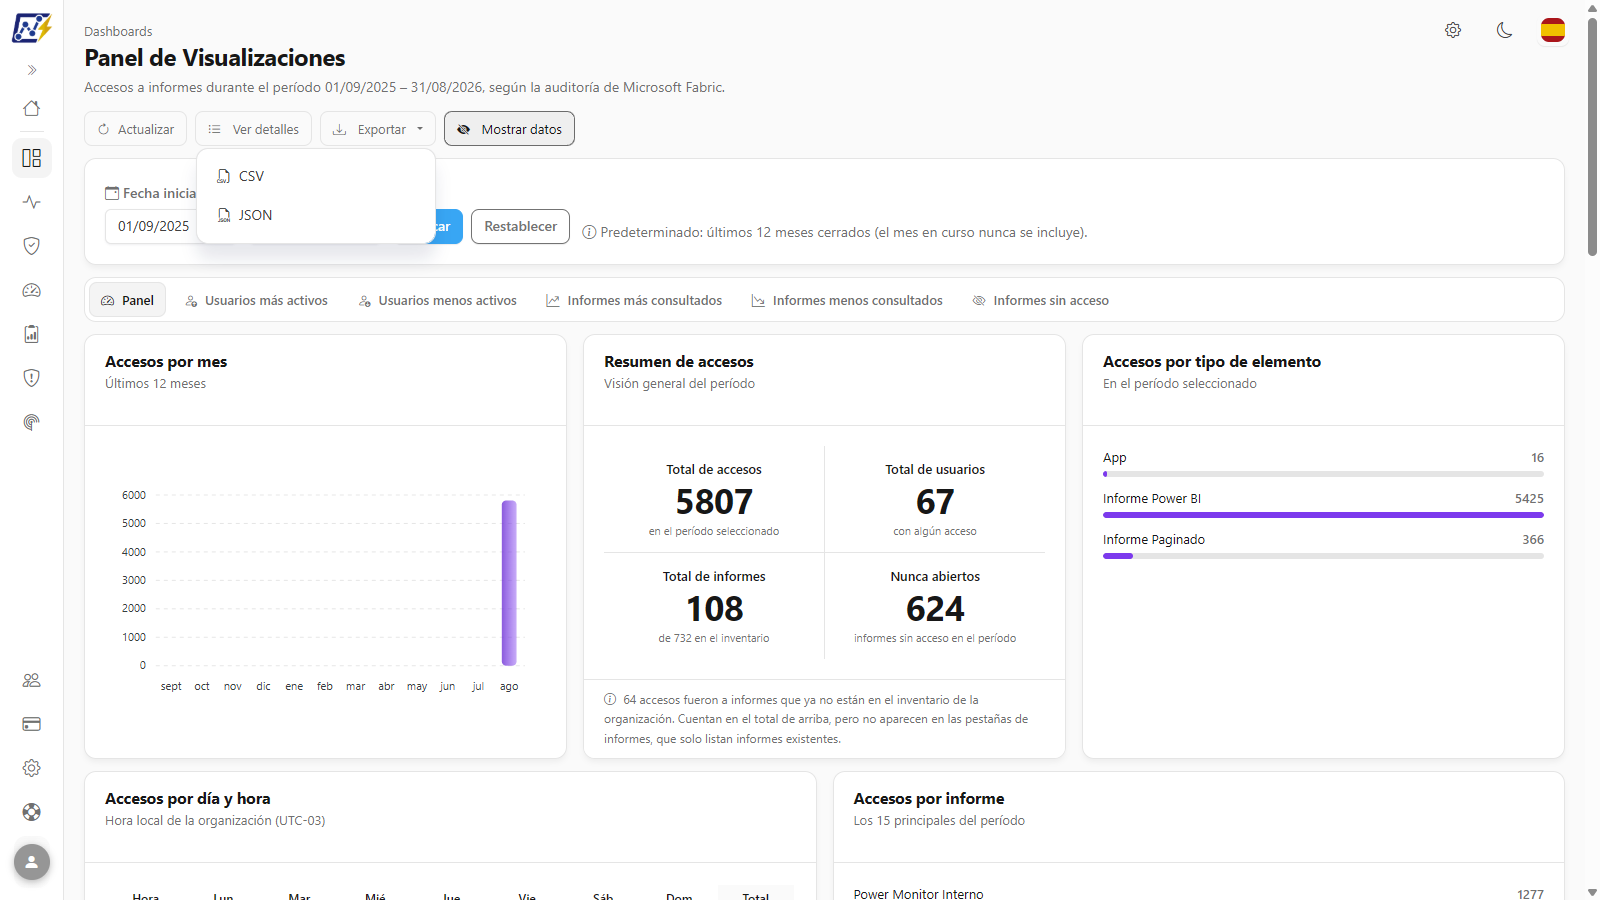Screen dimensions: 1600x900
Task: Click the ago bar in chart
Action: (509, 583)
